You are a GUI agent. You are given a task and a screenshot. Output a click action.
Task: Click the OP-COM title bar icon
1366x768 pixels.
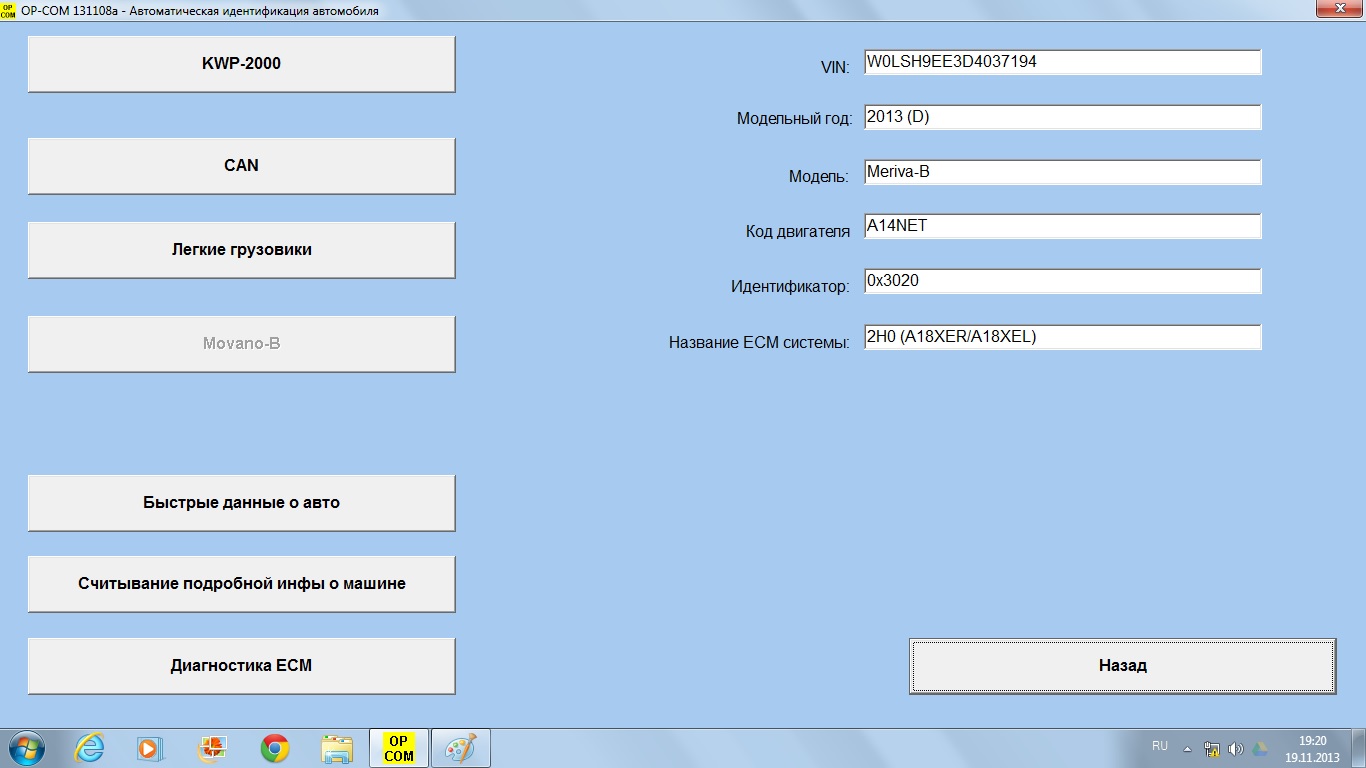[x=9, y=9]
